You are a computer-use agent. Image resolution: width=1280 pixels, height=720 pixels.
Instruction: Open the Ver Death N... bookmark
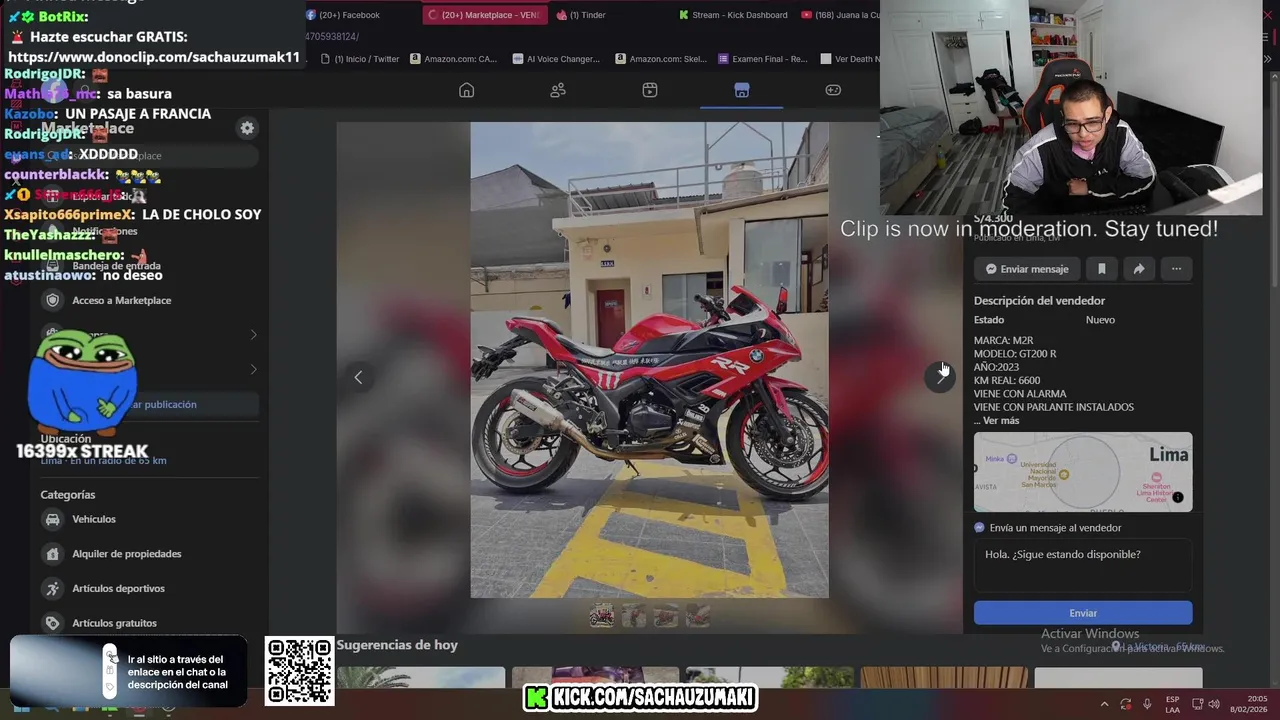click(850, 59)
